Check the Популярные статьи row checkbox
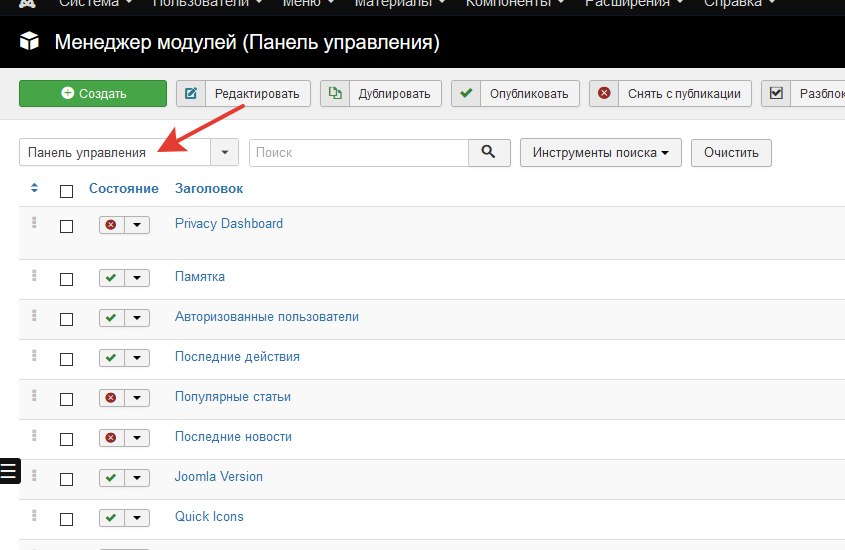This screenshot has height=550, width=845. (x=66, y=399)
